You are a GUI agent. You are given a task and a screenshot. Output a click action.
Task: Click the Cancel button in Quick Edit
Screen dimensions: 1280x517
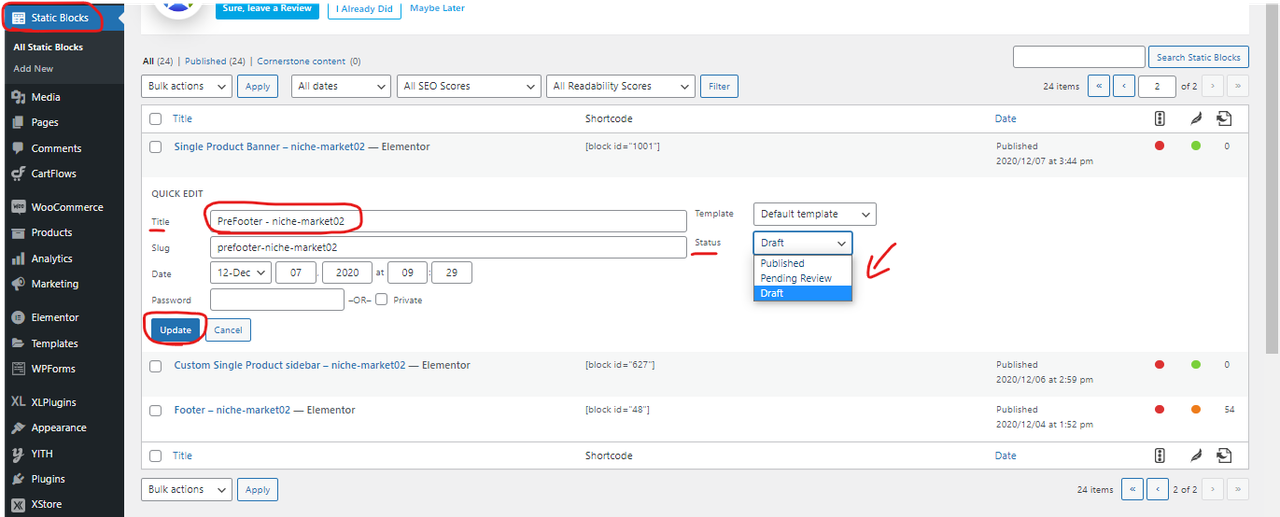pos(228,329)
